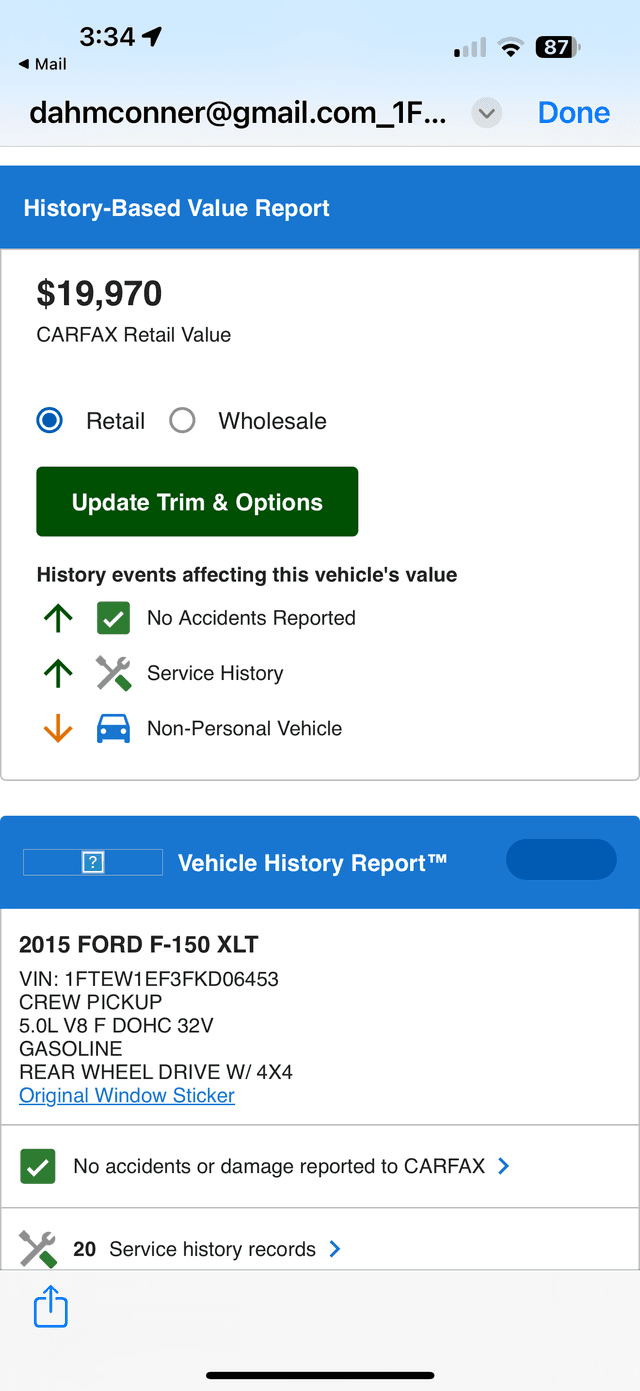Open the file title dropdown chevron
Viewport: 640px width, 1391px height.
click(x=487, y=113)
